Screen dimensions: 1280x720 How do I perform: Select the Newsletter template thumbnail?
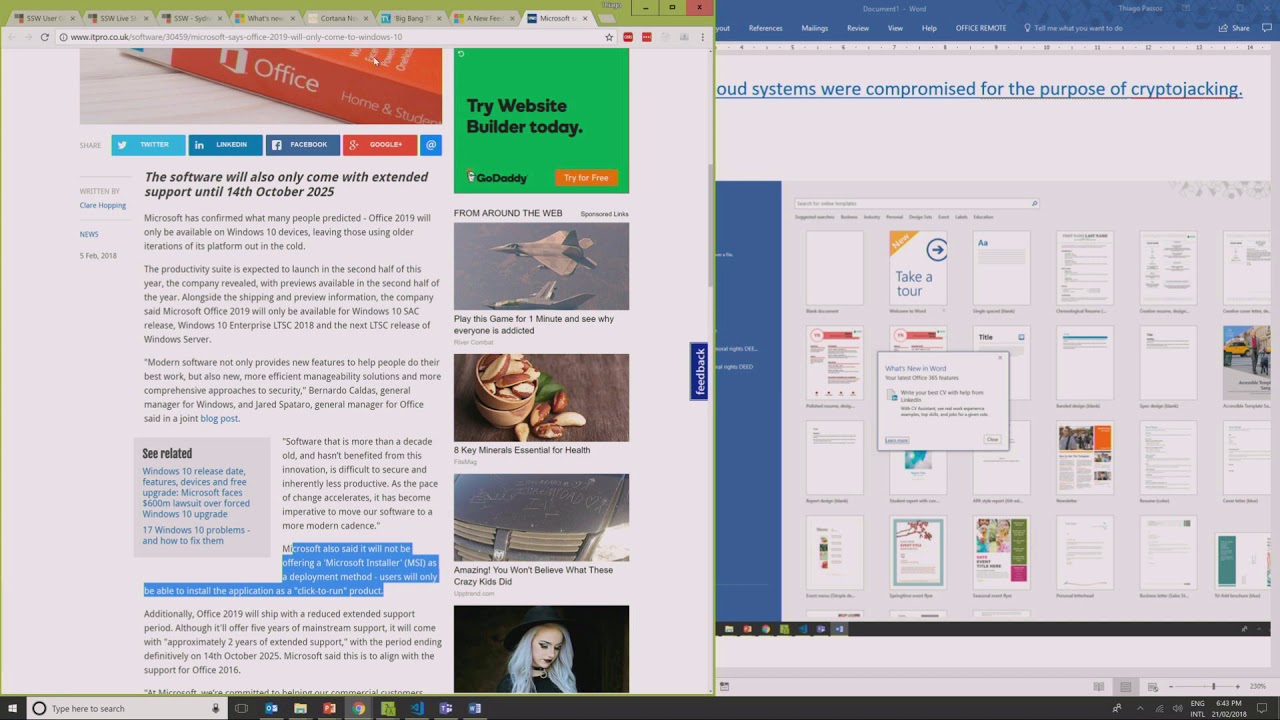coord(1084,457)
